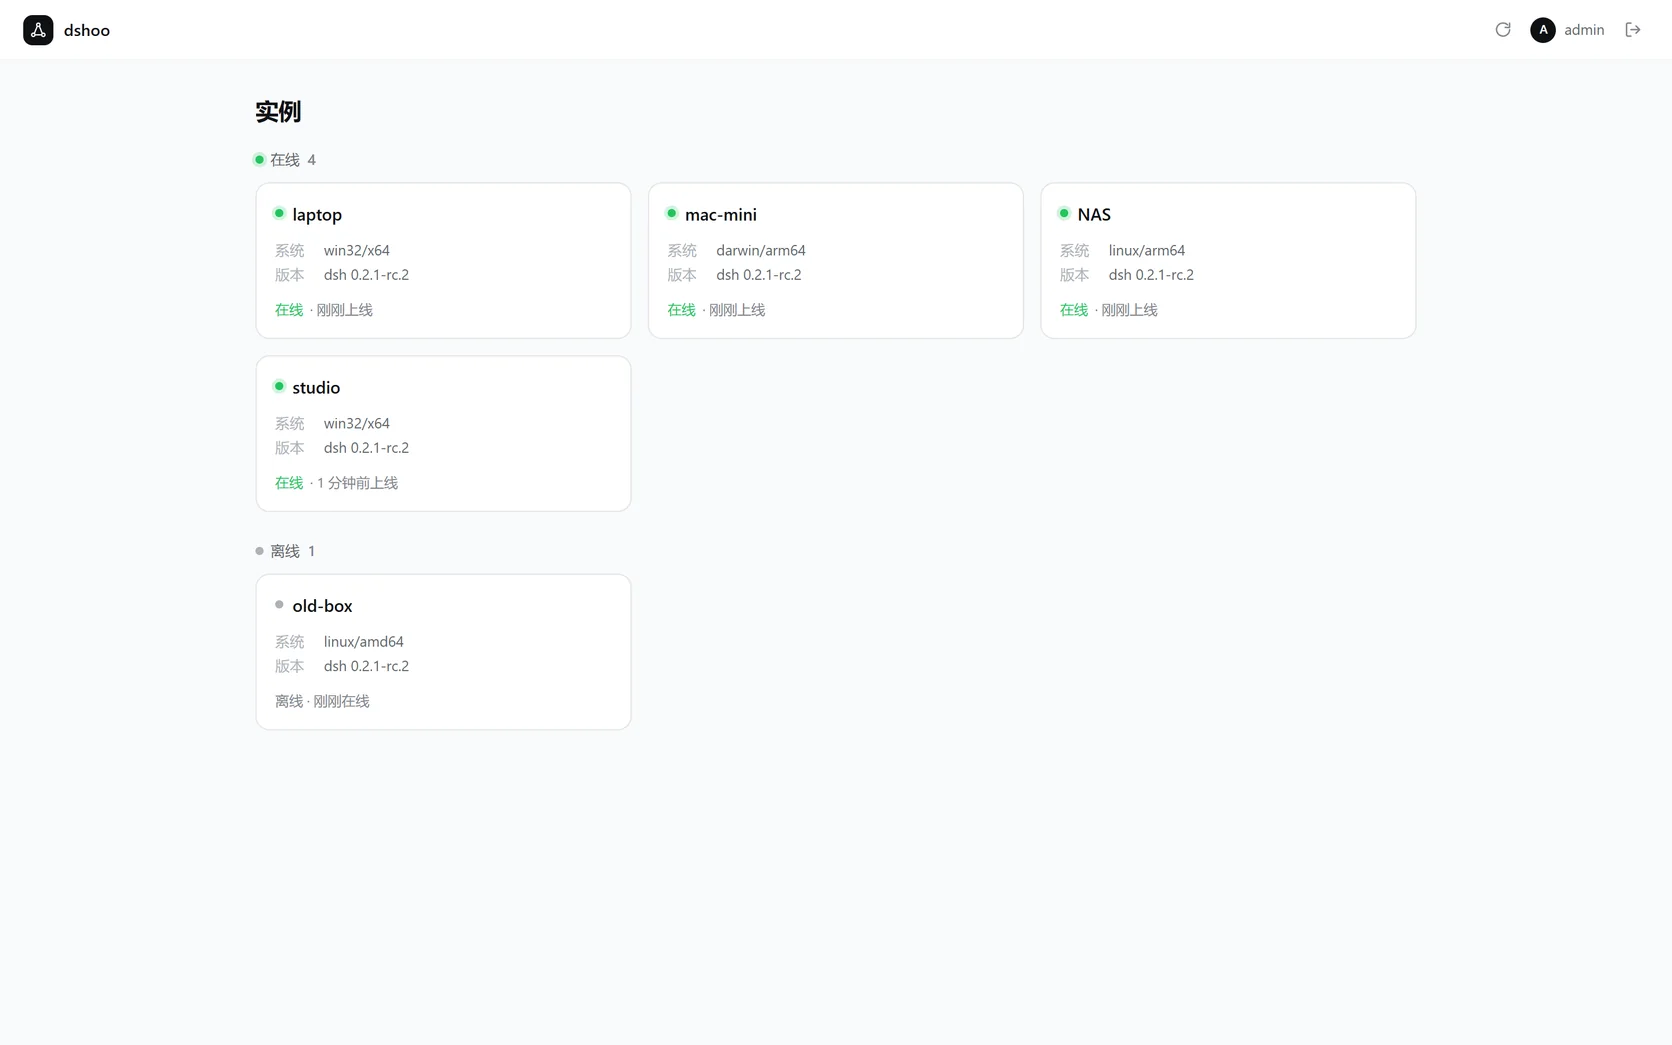Open the laptop instance title

317,215
